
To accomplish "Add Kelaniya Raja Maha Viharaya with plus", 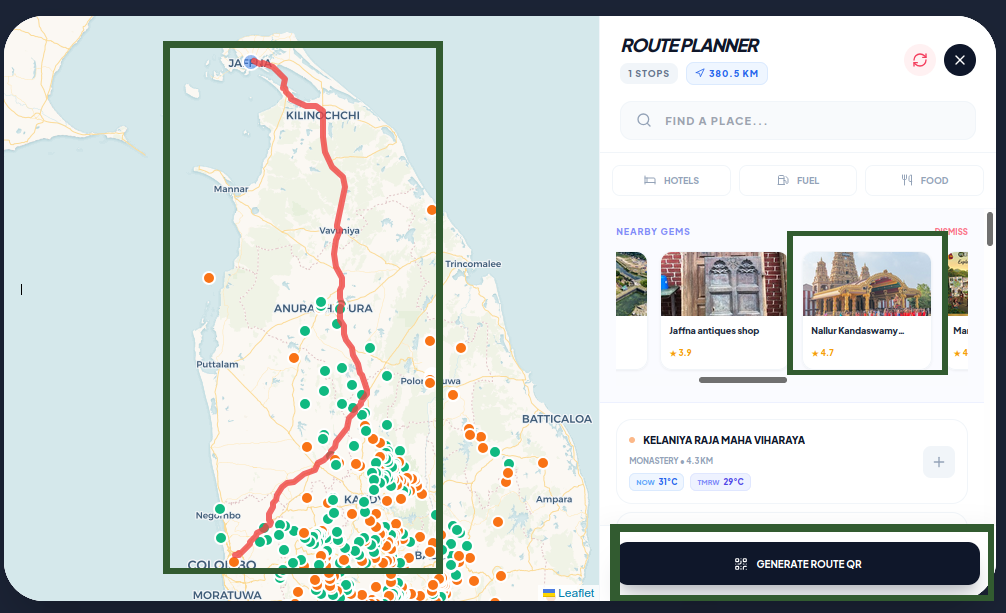I will tap(939, 462).
